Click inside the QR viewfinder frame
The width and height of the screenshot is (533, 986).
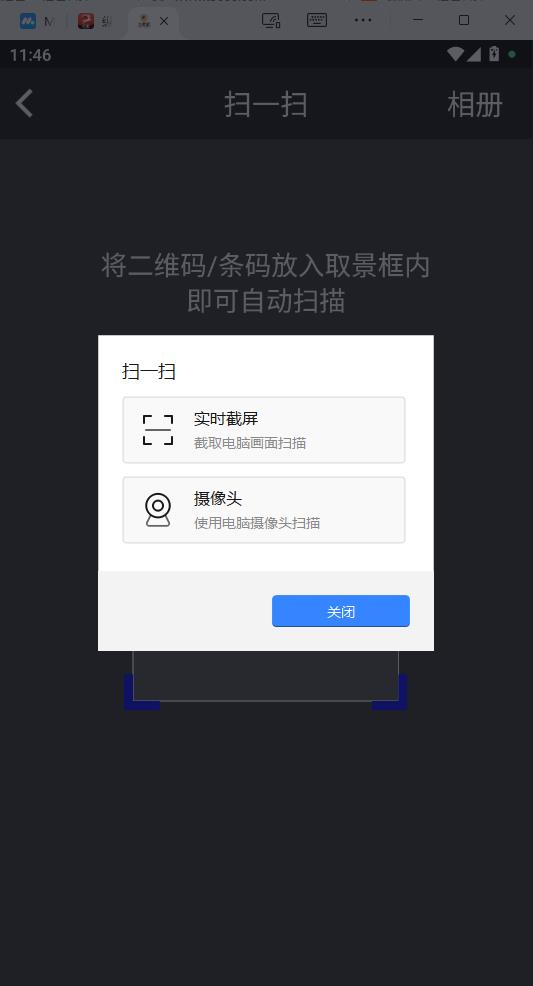(x=265, y=676)
